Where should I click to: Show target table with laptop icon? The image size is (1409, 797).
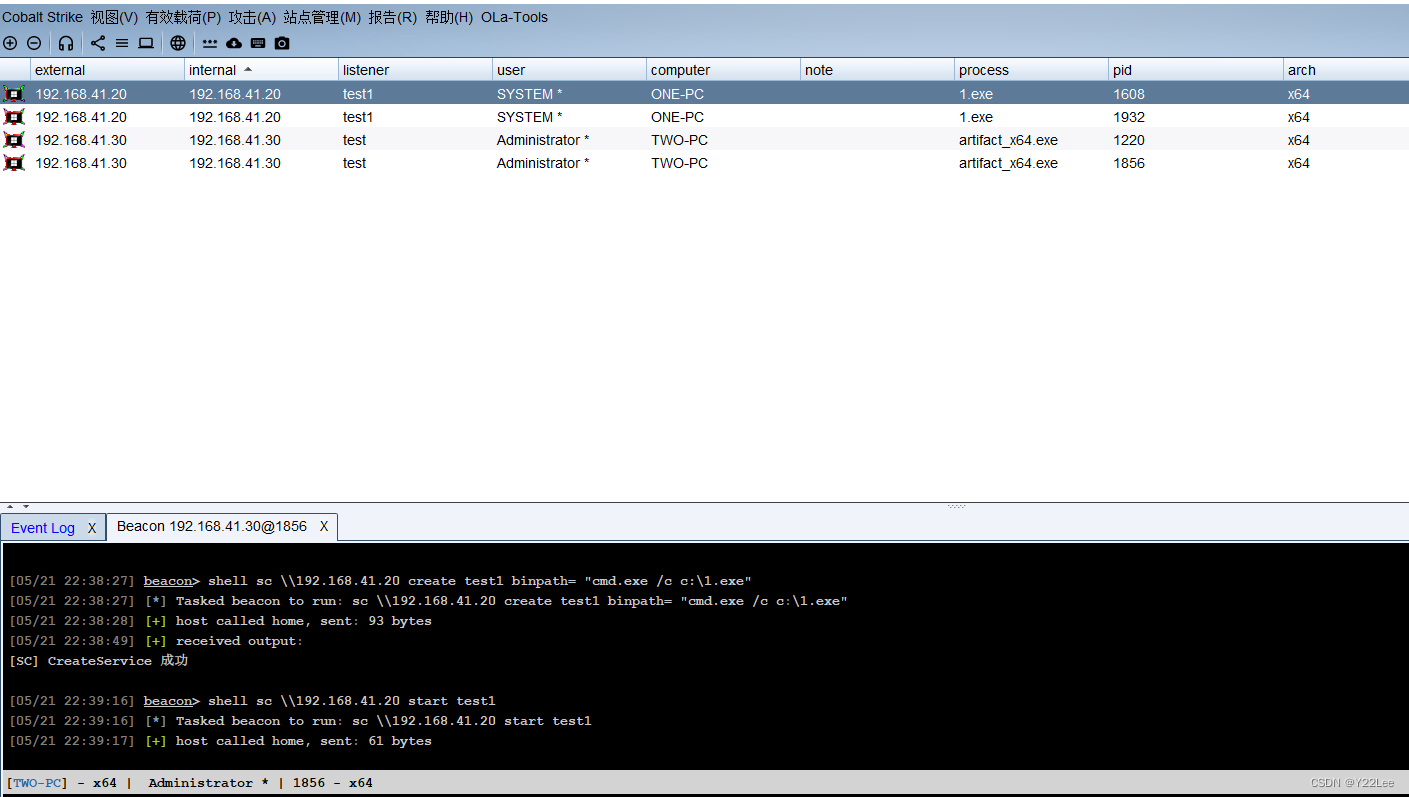(x=146, y=43)
